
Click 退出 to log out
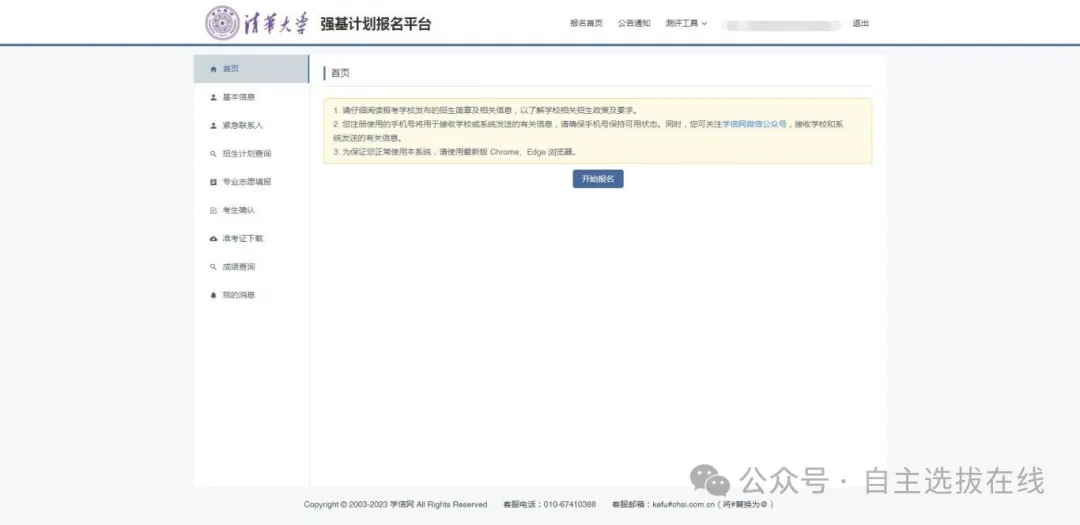click(x=860, y=23)
